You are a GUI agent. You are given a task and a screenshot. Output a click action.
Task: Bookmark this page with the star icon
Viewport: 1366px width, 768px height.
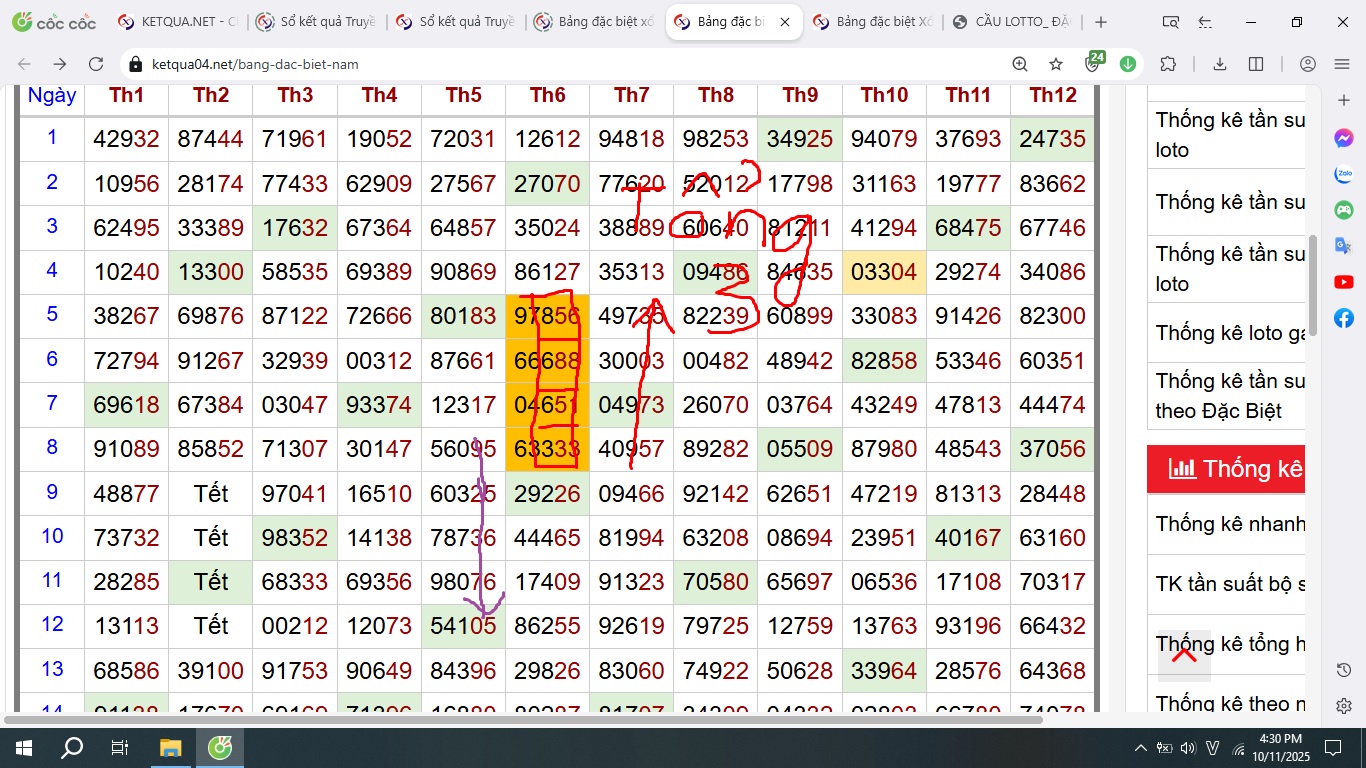[x=1056, y=64]
